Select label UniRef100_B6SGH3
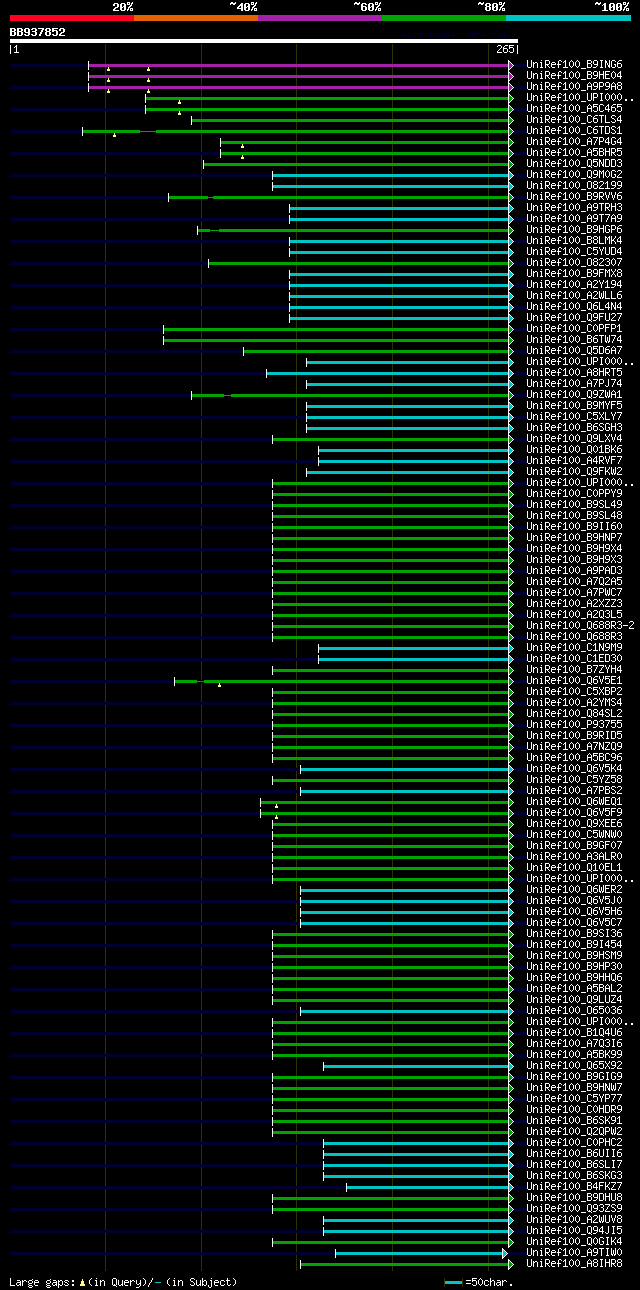The width and height of the screenshot is (640, 1290). click(574, 428)
